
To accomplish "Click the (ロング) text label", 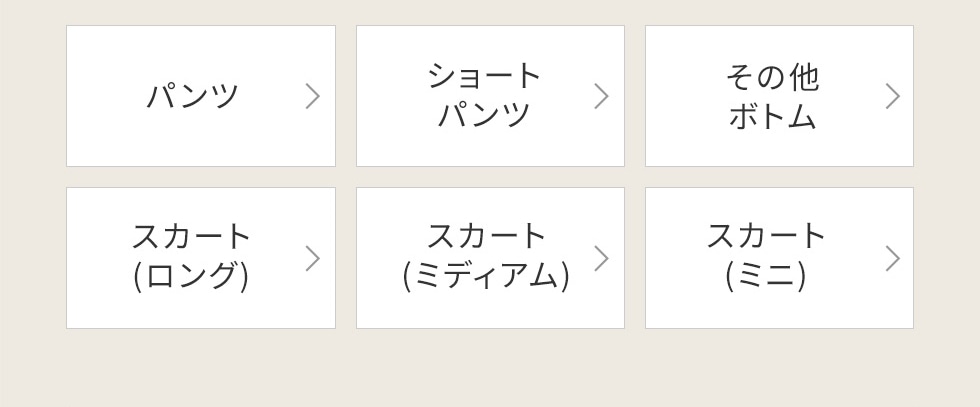I will click(191, 277).
